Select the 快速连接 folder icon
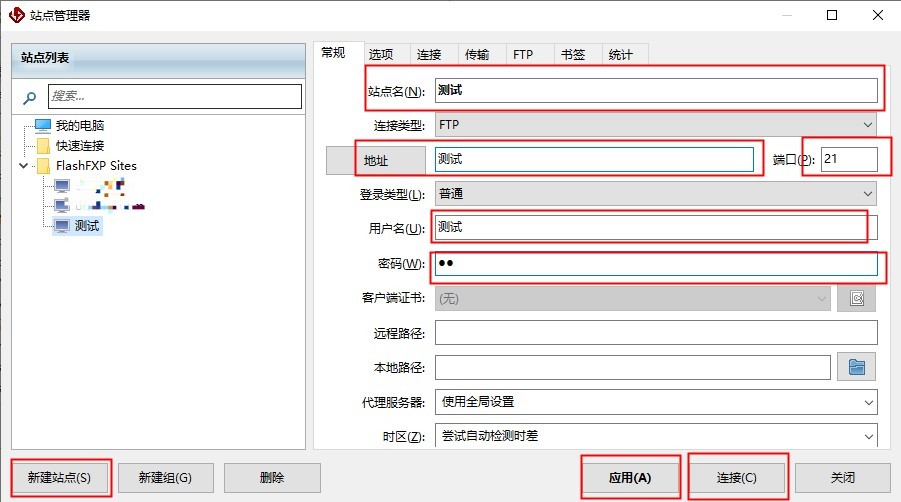Viewport: 901px width, 502px height. click(43, 145)
